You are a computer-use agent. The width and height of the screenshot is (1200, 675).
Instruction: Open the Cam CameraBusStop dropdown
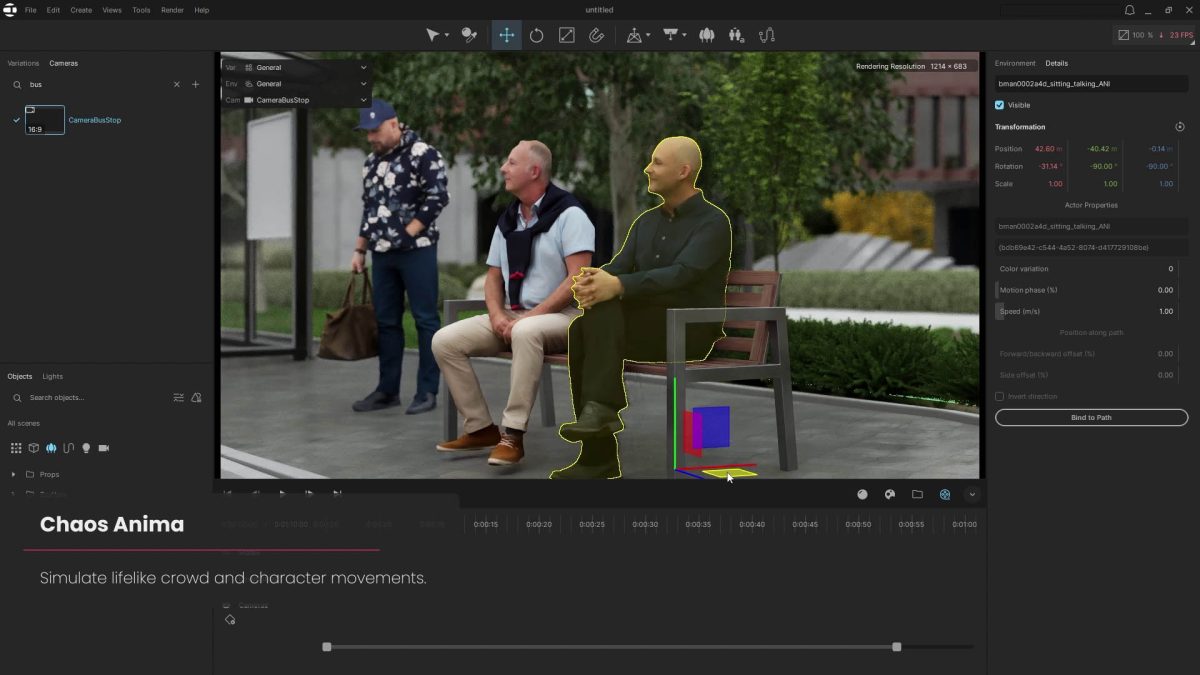pos(363,100)
